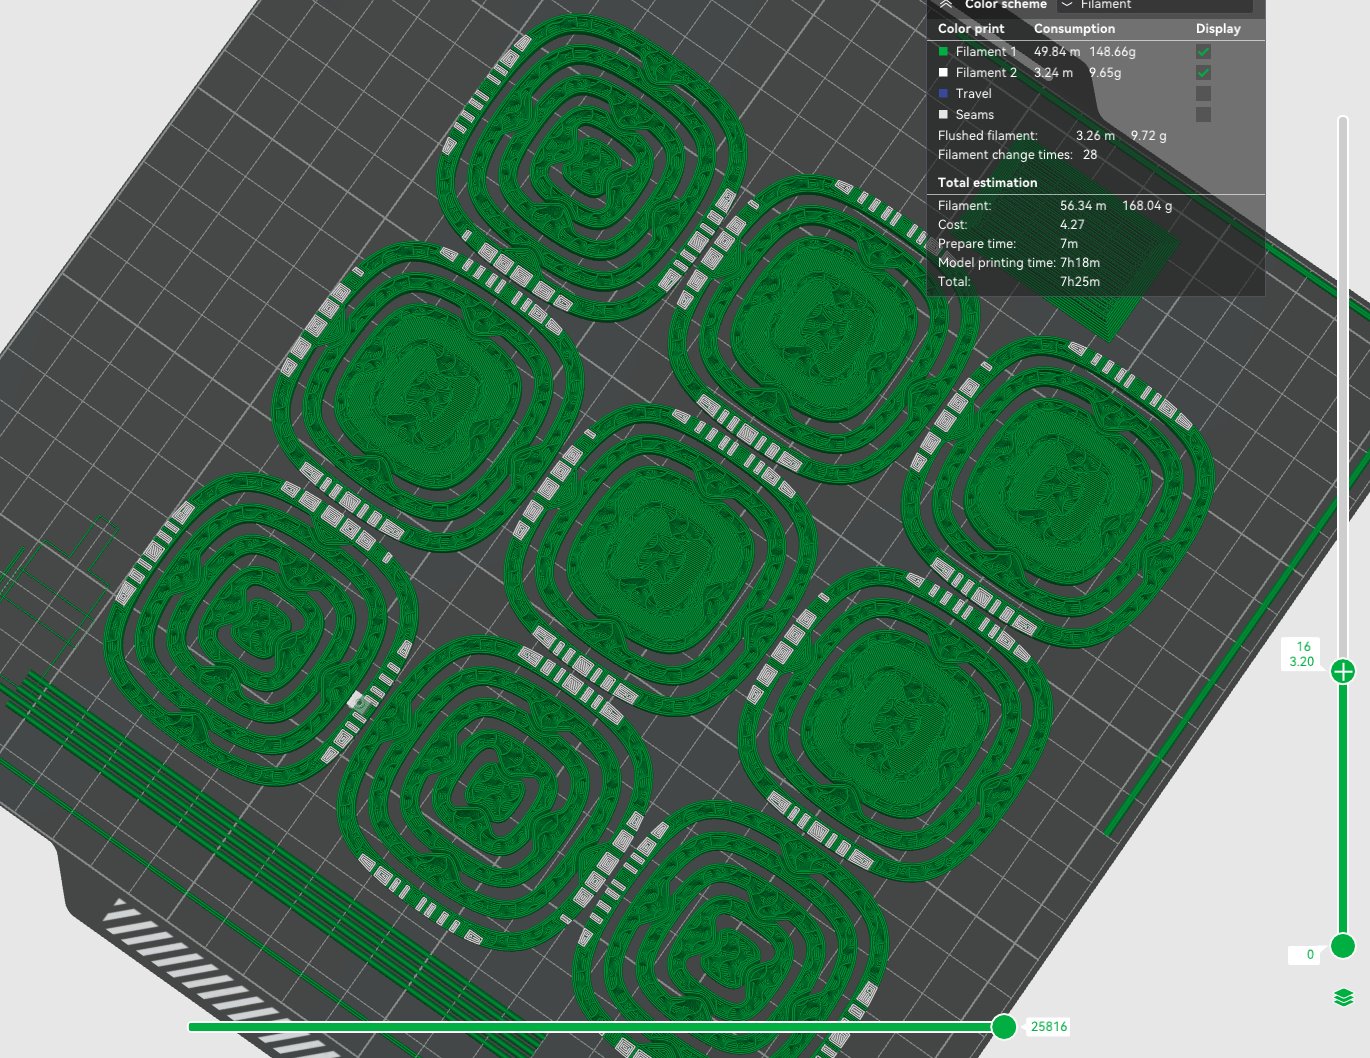1370x1058 pixels.
Task: Click the layer value label 16 / 3.20
Action: point(1301,654)
